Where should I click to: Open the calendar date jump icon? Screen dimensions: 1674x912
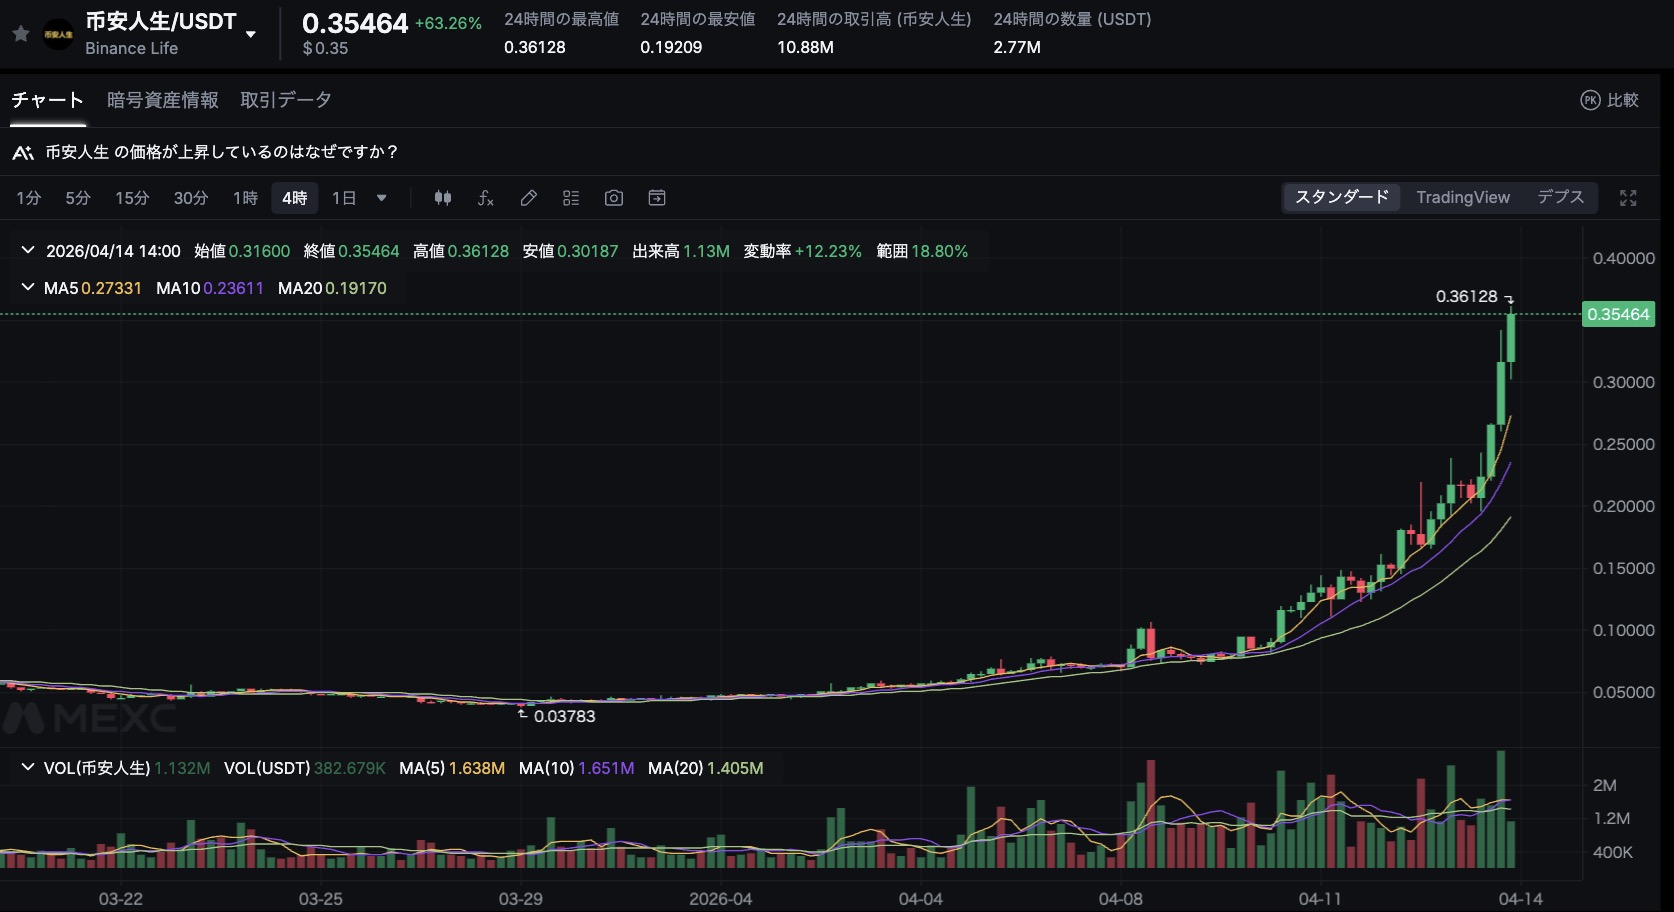click(x=657, y=198)
